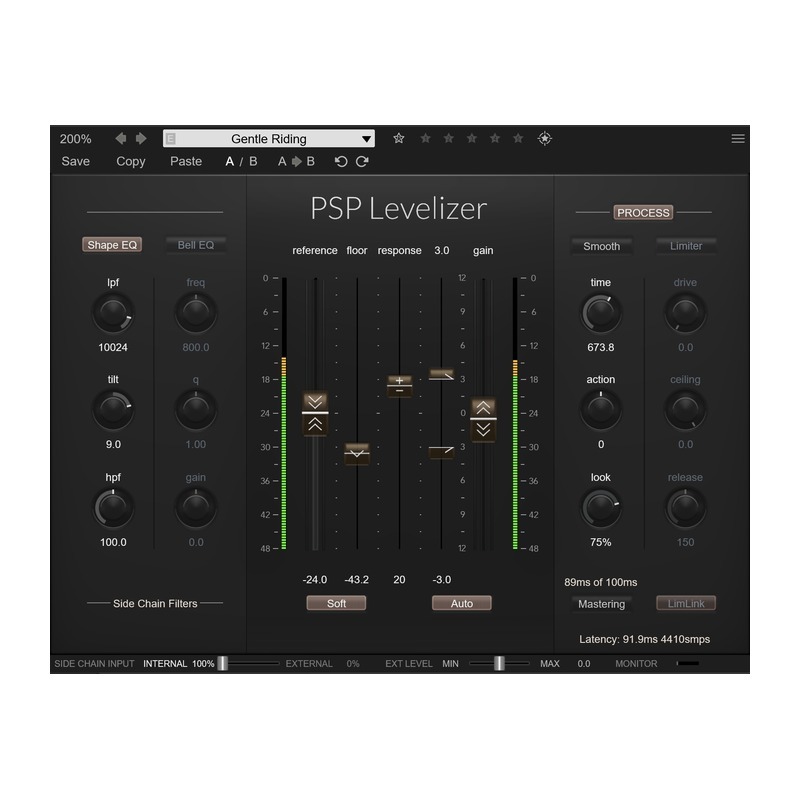Click Paste in the top bar

click(186, 161)
